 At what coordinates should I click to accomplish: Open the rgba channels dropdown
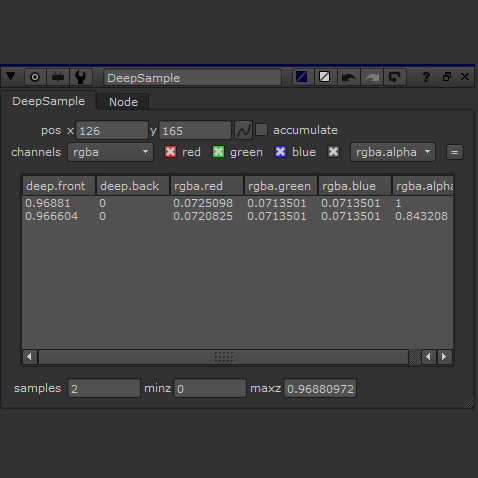110,152
